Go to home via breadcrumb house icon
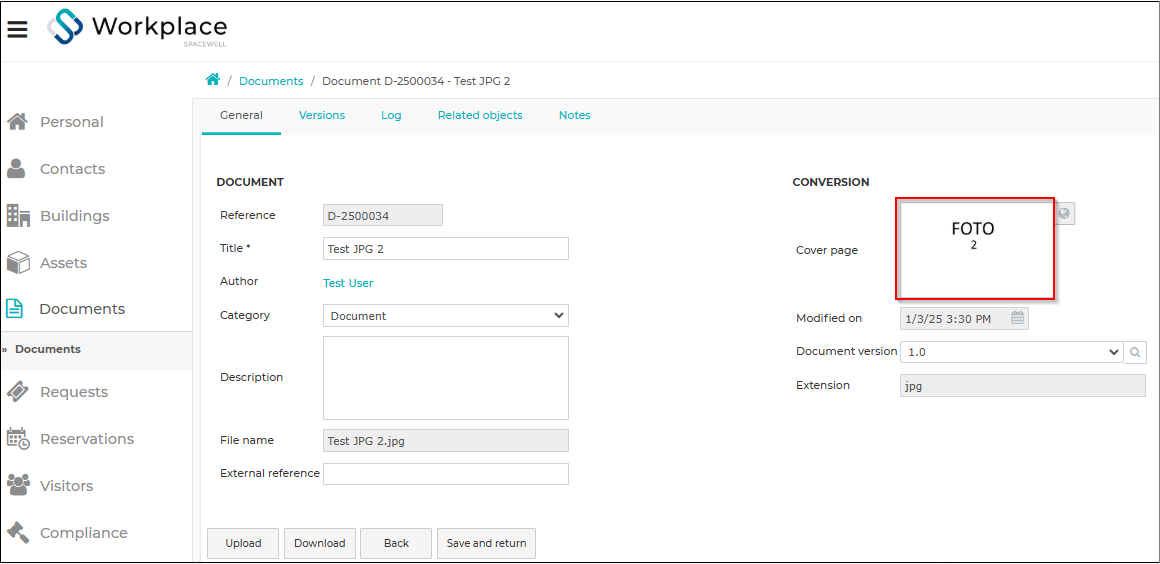 [213, 80]
